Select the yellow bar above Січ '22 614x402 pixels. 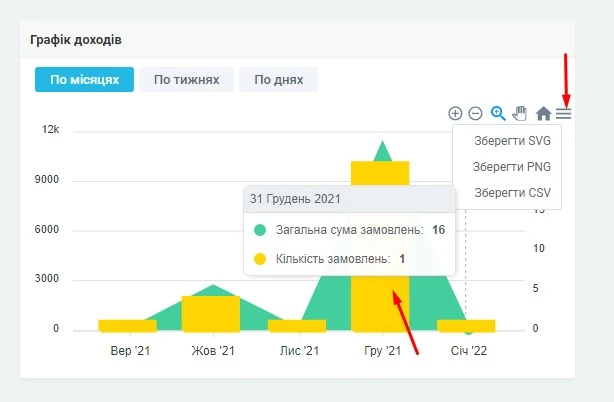coord(466,325)
